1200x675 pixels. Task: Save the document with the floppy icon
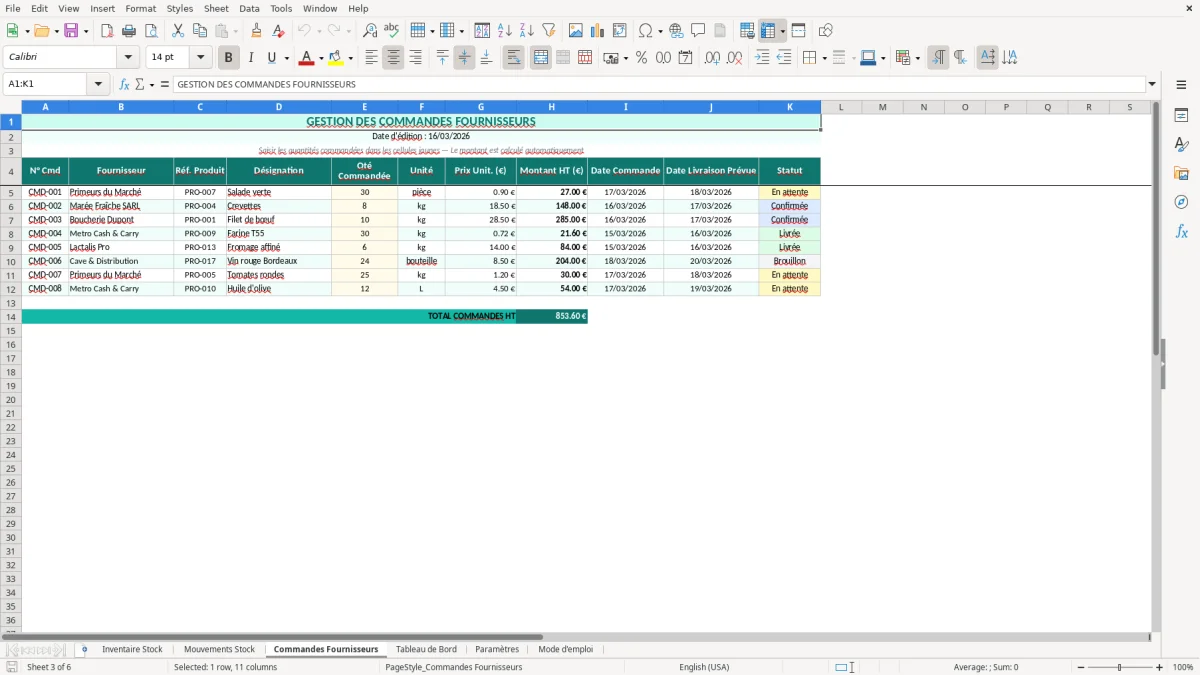pos(71,31)
